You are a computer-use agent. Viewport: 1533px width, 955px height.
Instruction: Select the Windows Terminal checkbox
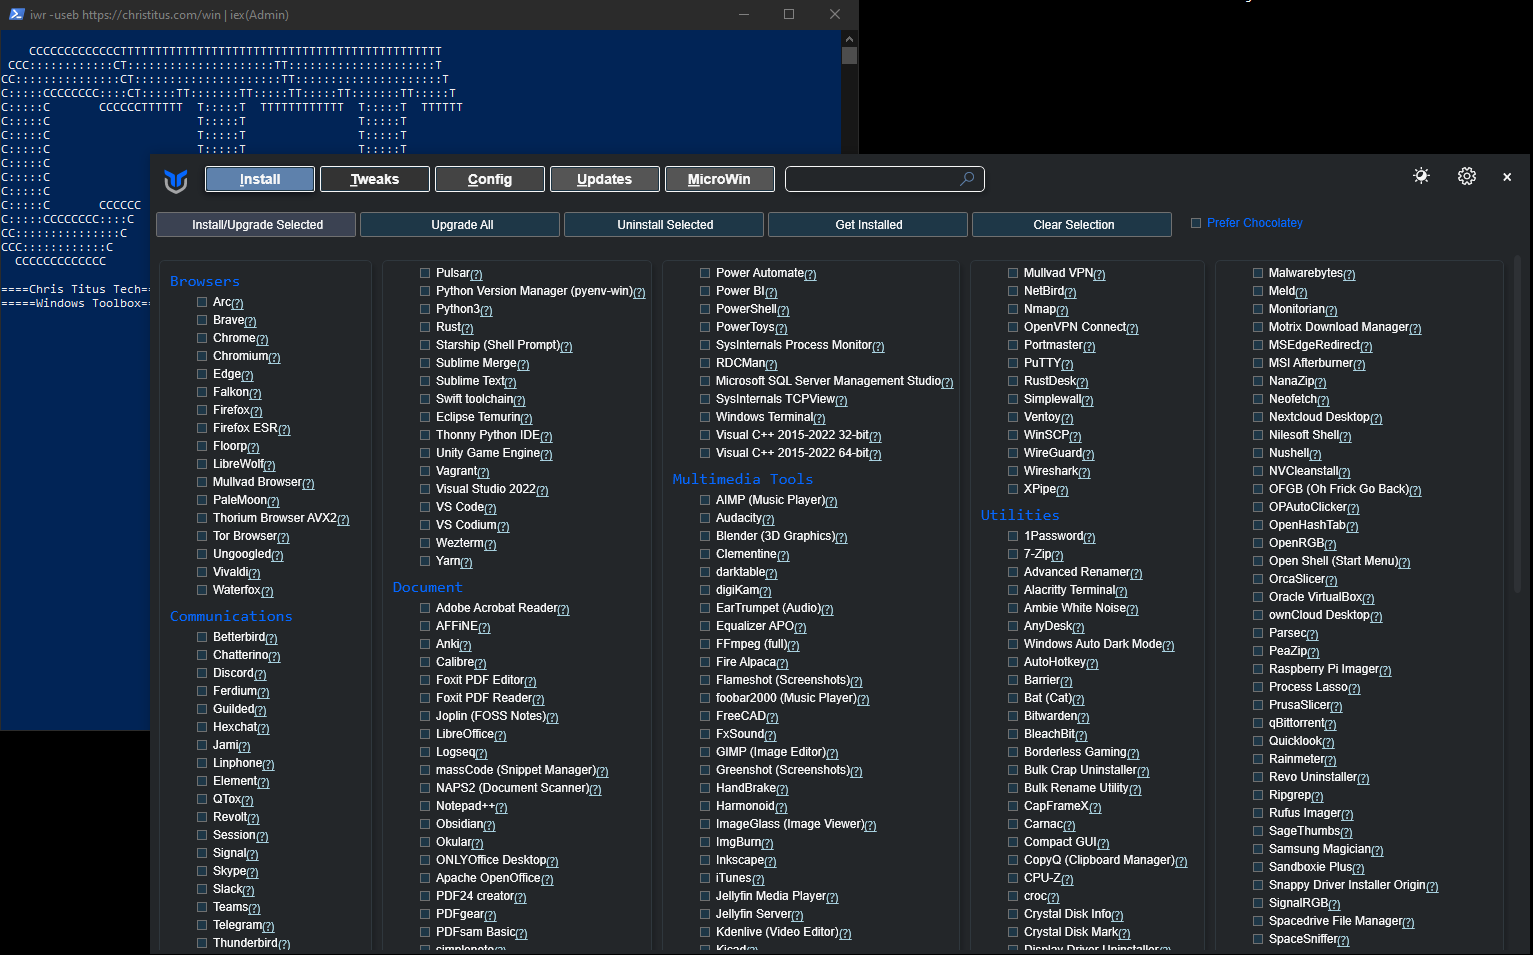pos(705,417)
